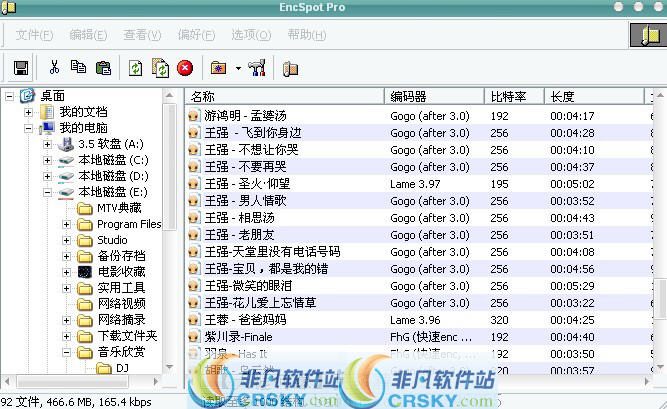Click the Paste clipboard icon
667x409 pixels.
pos(103,68)
